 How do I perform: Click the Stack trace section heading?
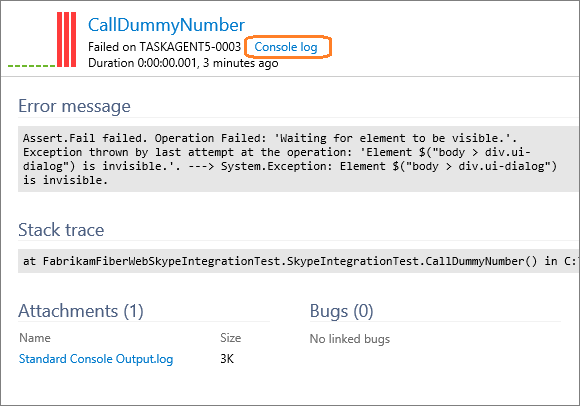[x=61, y=230]
